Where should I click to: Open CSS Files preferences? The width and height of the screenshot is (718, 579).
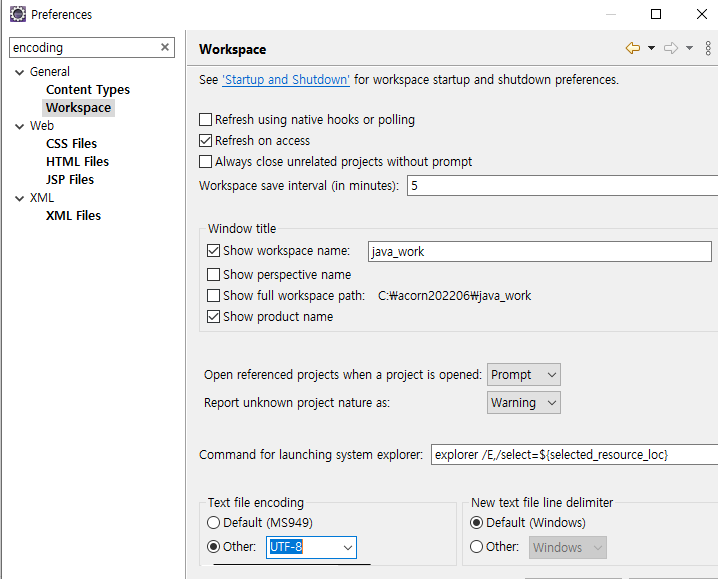click(x=71, y=143)
